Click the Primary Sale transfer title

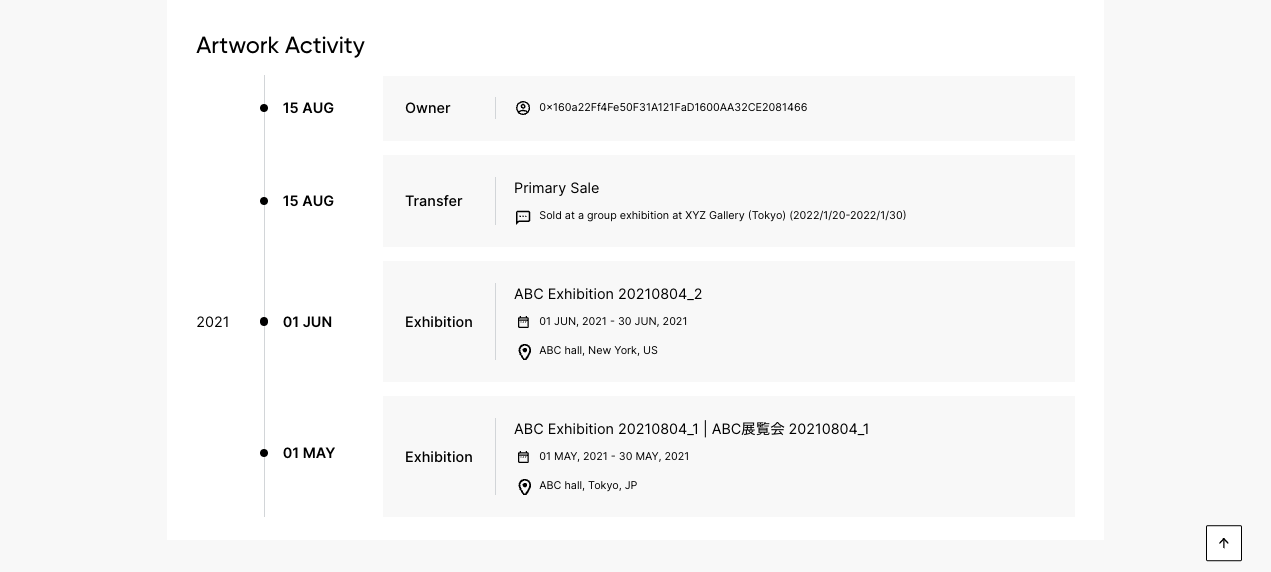556,188
